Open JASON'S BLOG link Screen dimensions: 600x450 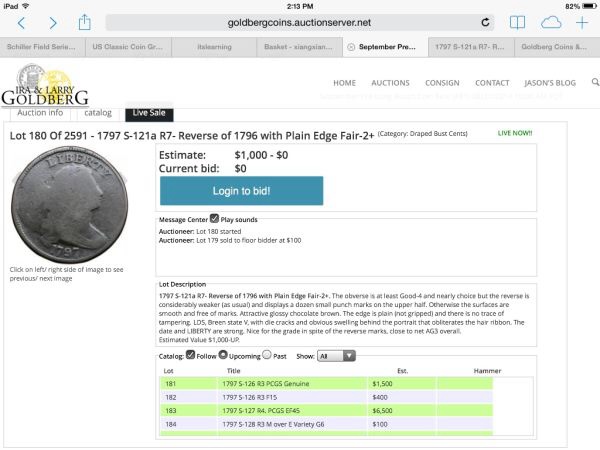click(x=550, y=83)
